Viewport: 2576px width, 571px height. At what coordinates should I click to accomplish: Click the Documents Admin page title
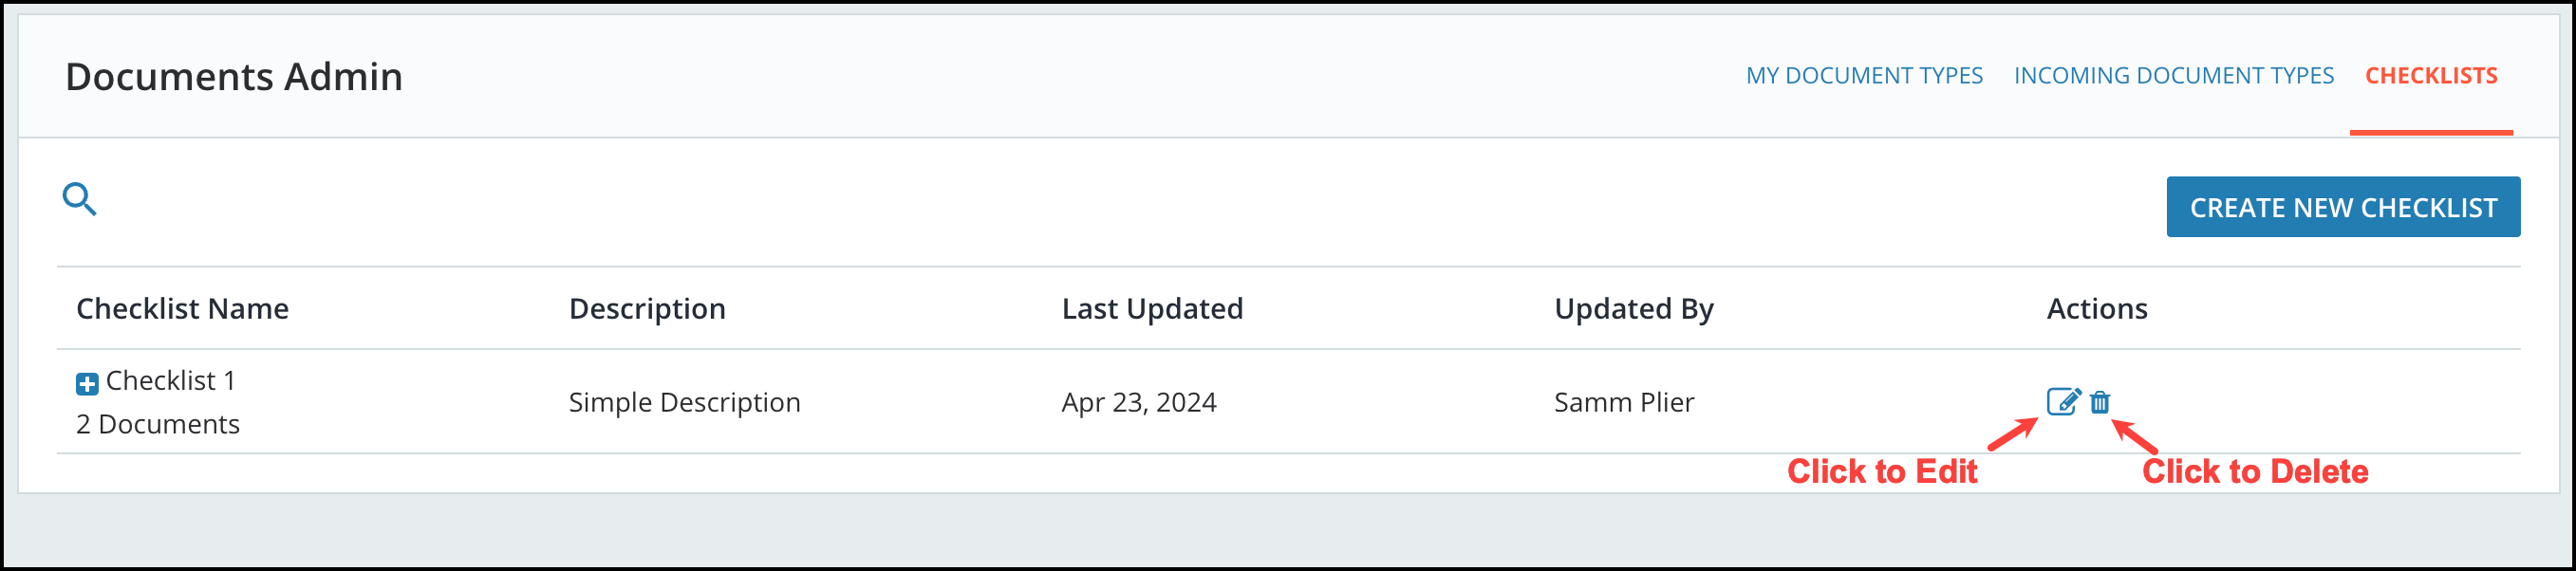click(234, 77)
